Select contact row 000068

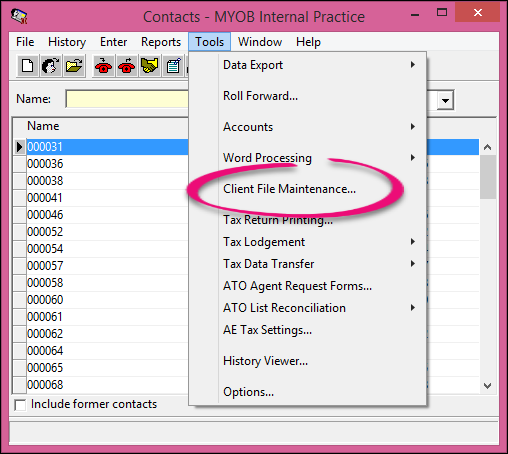pyautogui.click(x=107, y=385)
